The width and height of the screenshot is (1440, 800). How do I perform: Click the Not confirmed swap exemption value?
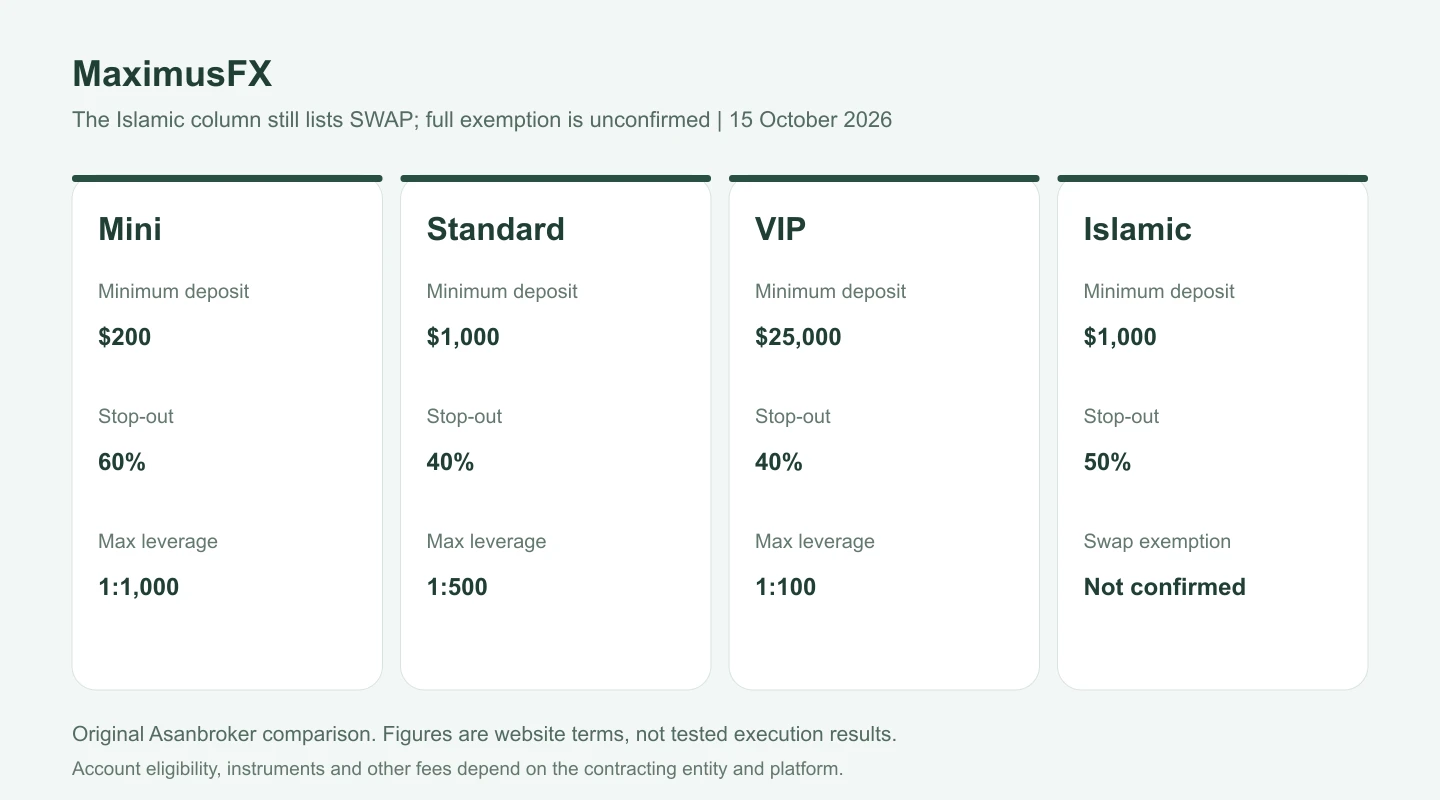click(x=1165, y=587)
